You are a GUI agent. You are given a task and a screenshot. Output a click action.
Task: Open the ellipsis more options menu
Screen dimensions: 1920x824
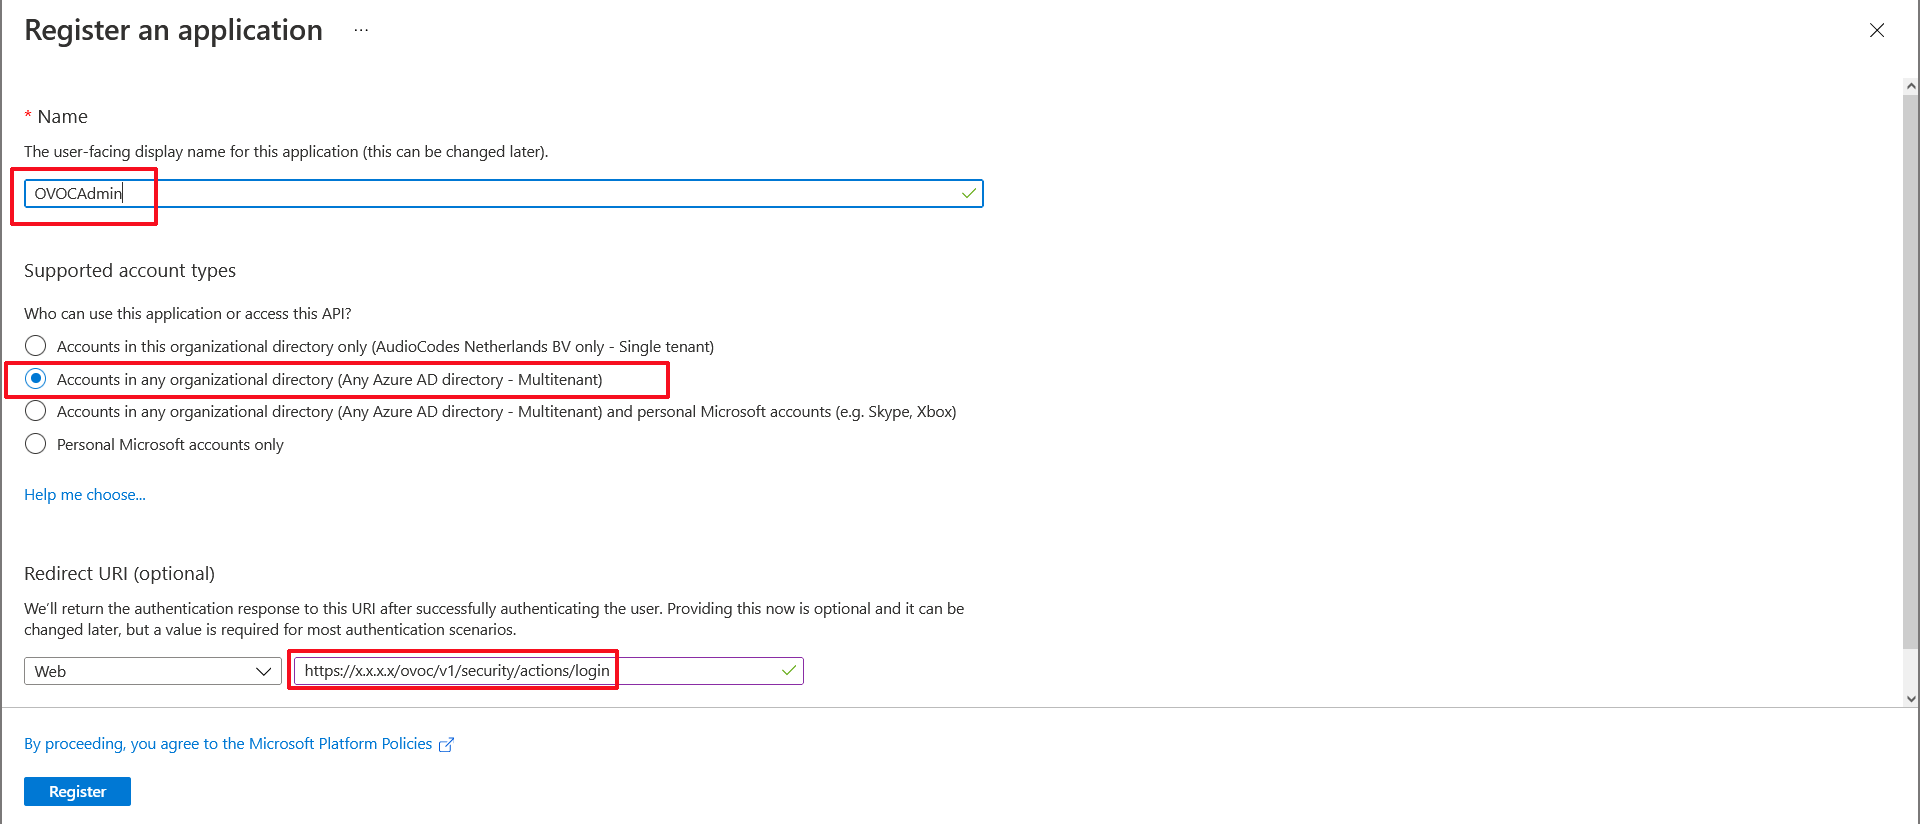click(361, 30)
